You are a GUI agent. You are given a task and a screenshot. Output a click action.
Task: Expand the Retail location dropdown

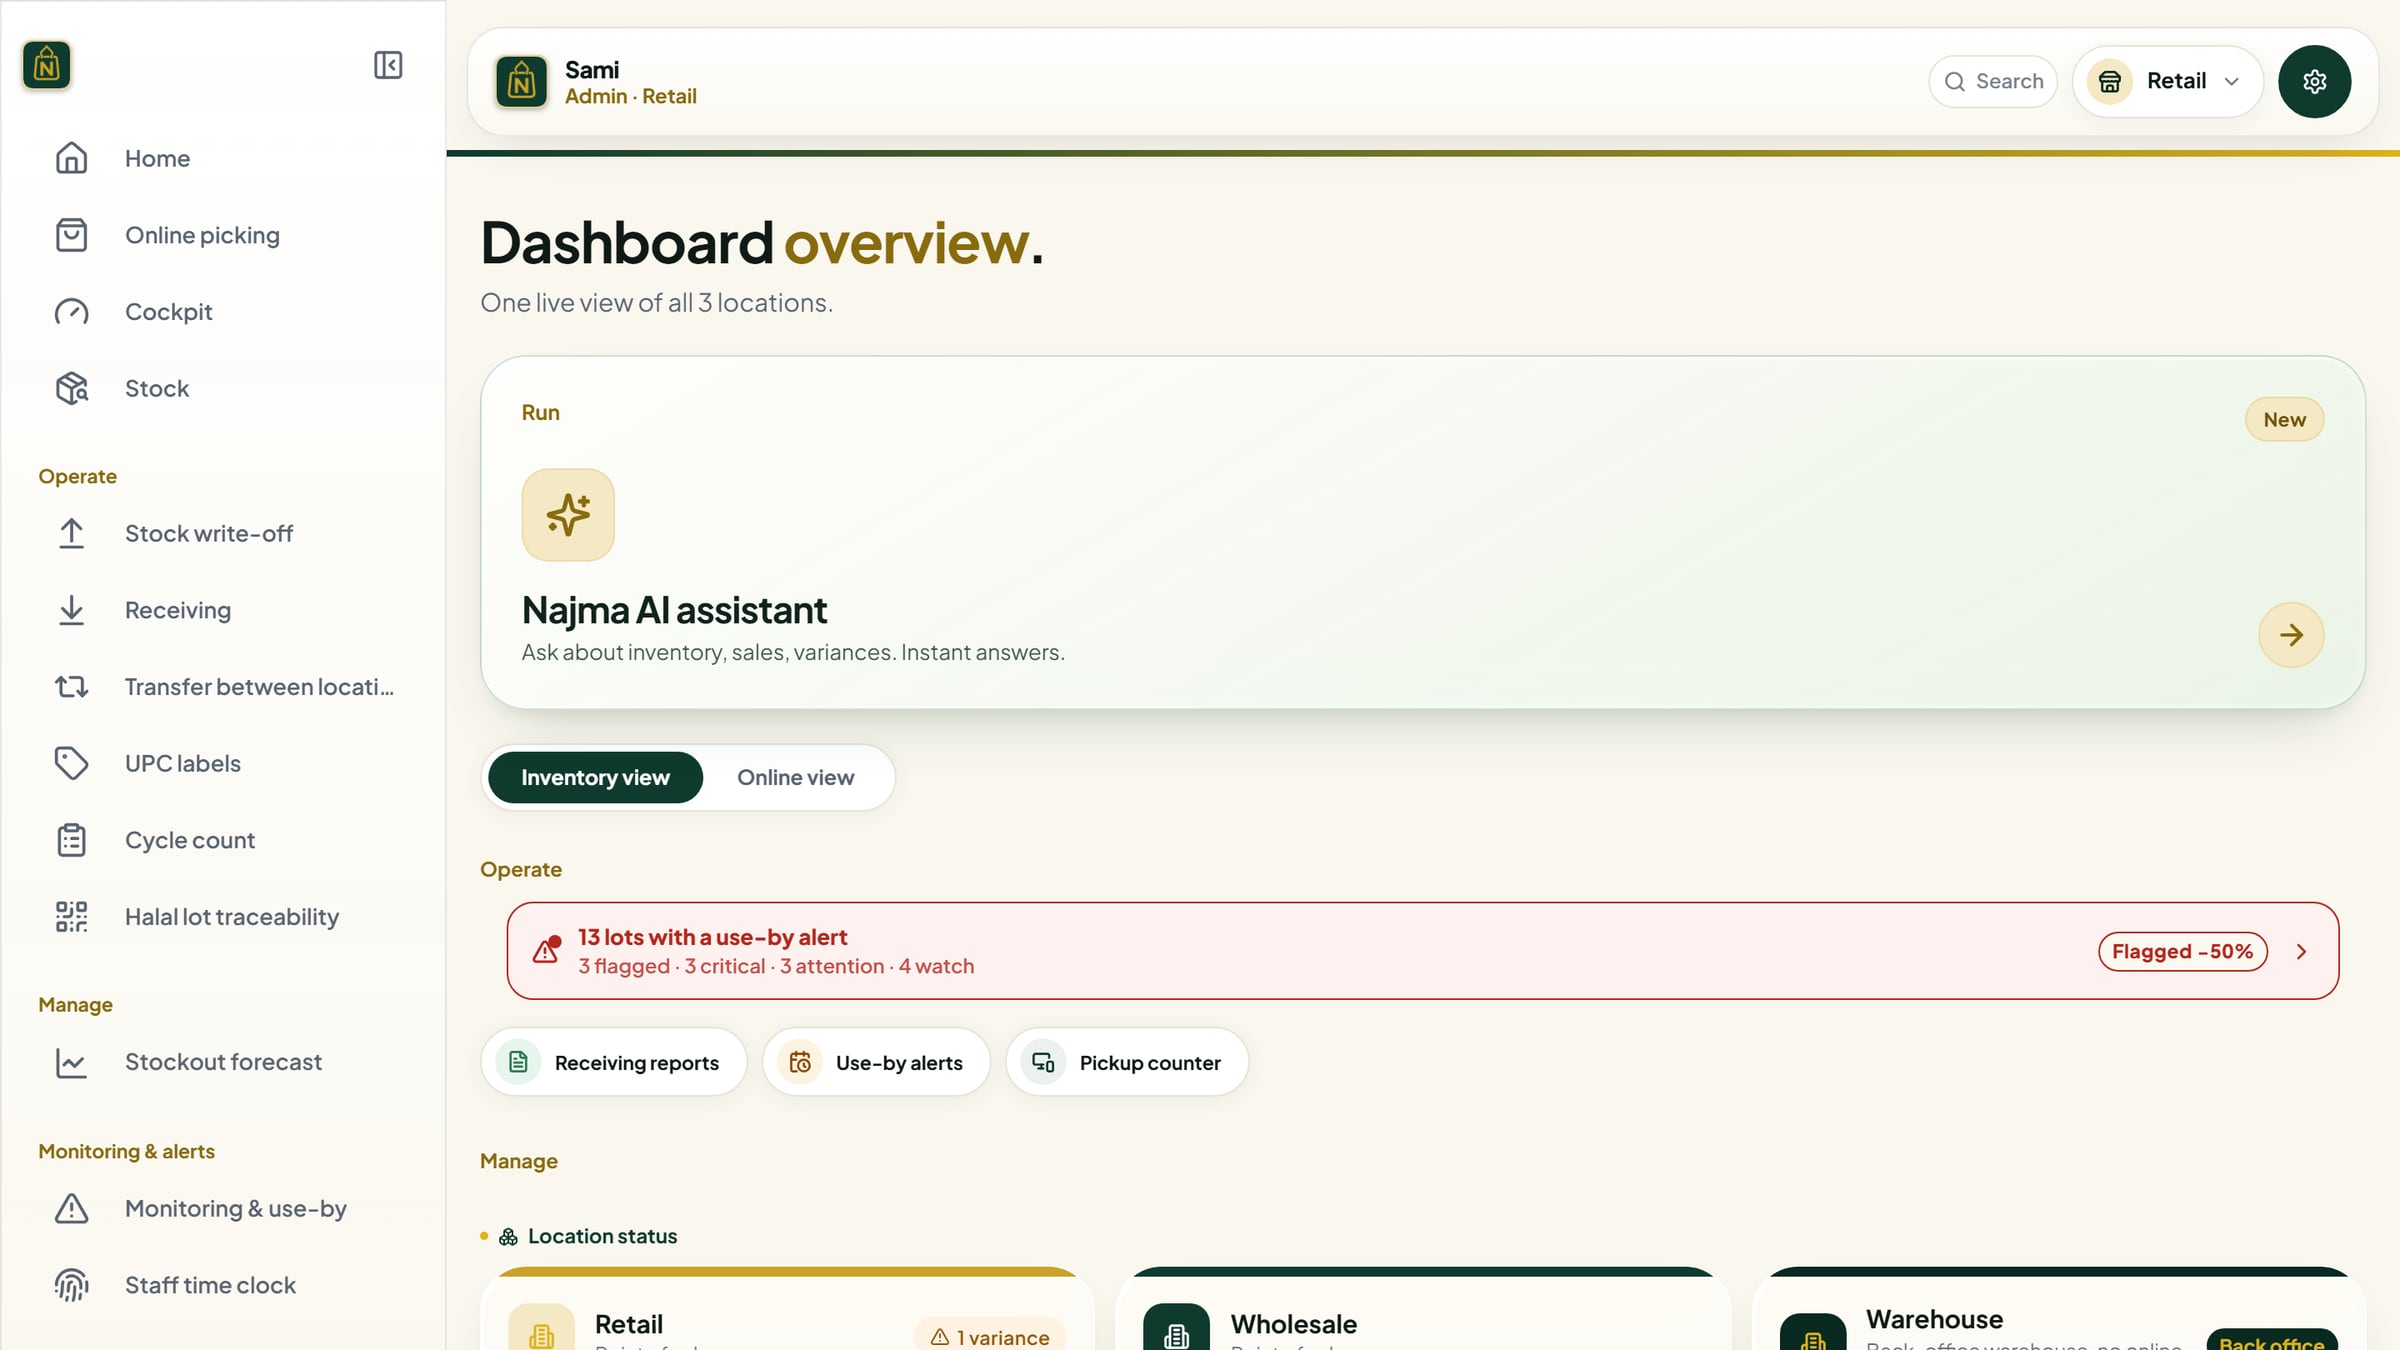(2168, 81)
